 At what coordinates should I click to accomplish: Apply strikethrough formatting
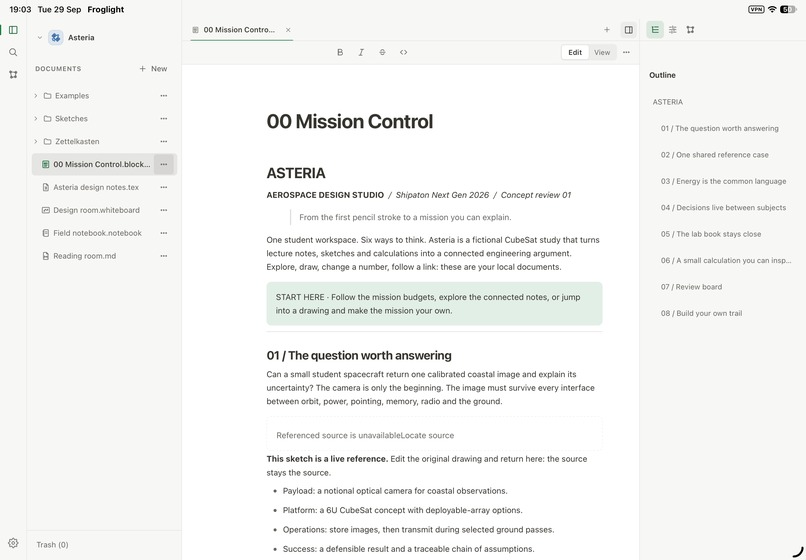click(x=382, y=52)
